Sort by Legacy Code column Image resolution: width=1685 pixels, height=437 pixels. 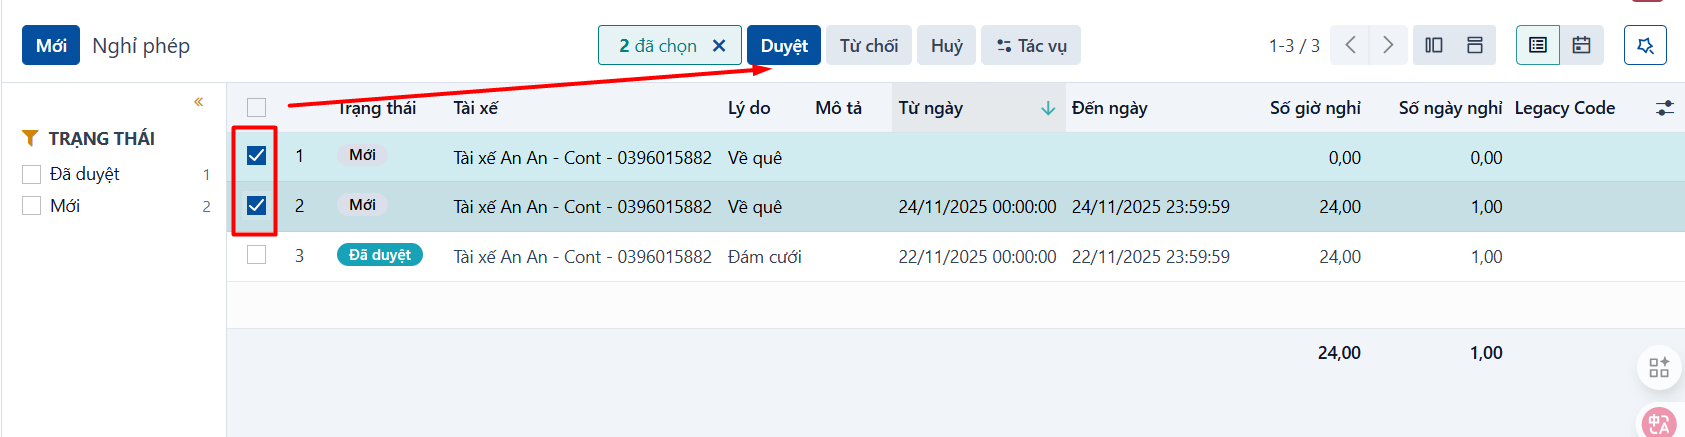(x=1565, y=108)
